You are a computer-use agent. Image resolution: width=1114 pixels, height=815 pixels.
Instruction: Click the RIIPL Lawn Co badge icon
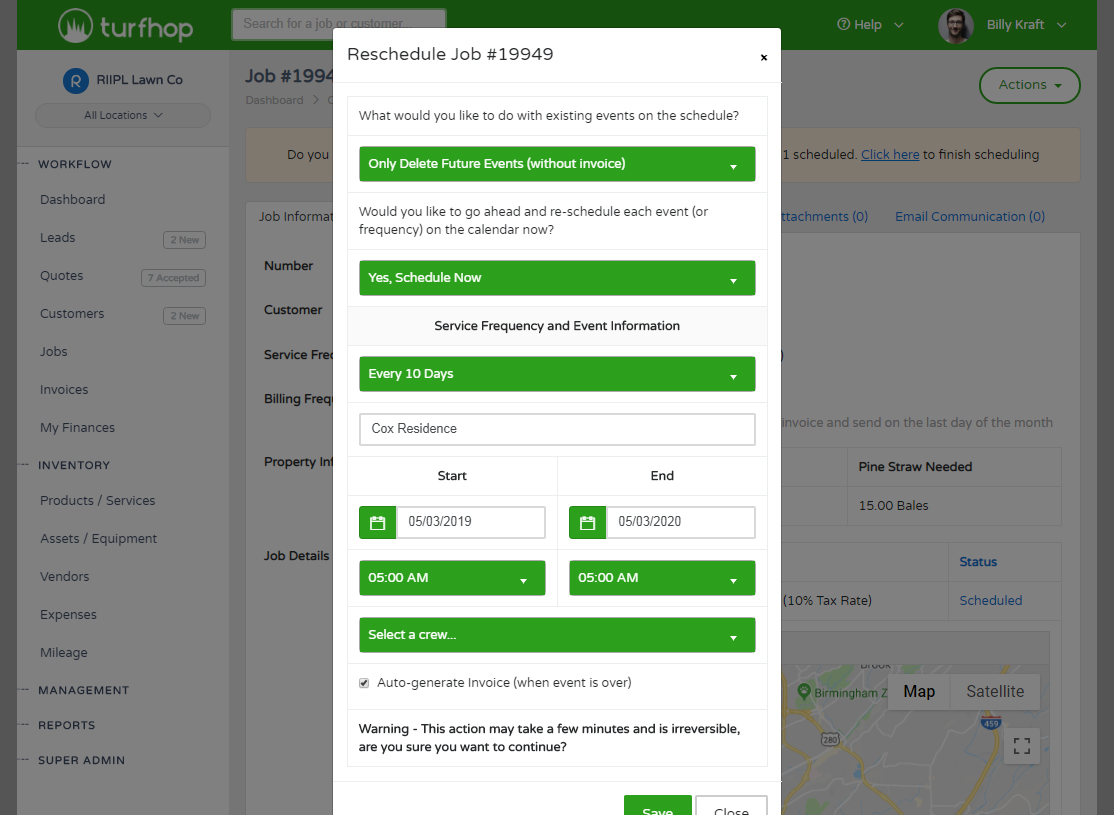click(x=76, y=80)
